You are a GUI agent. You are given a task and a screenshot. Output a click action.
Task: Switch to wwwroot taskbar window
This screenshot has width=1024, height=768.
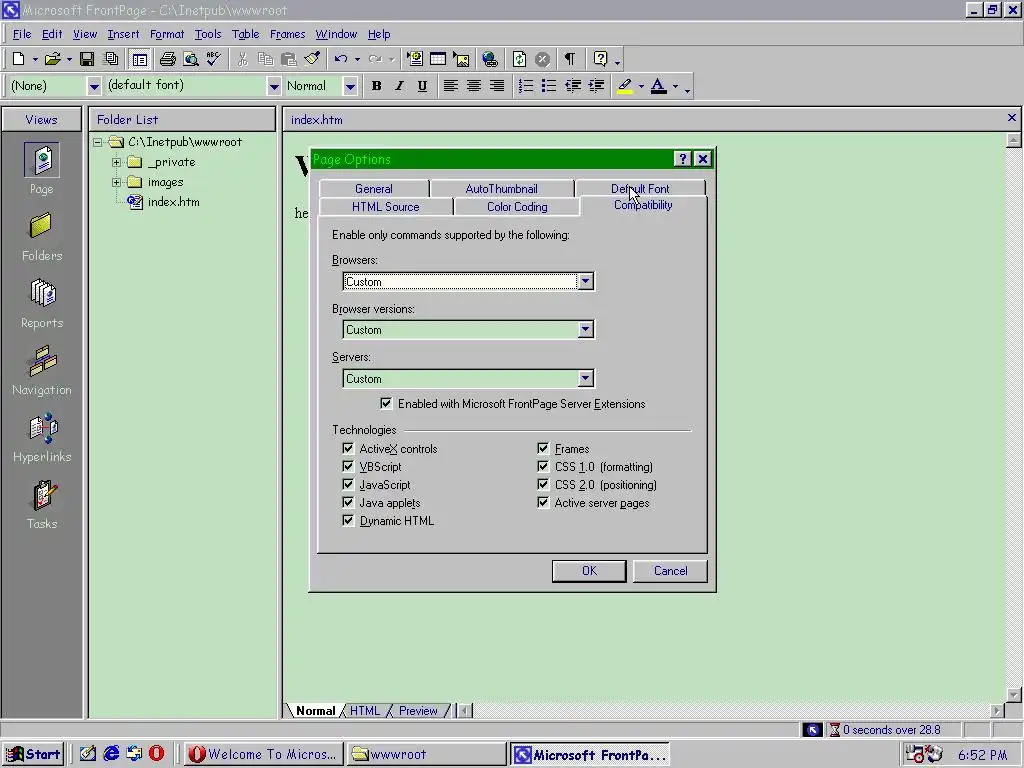coord(426,754)
